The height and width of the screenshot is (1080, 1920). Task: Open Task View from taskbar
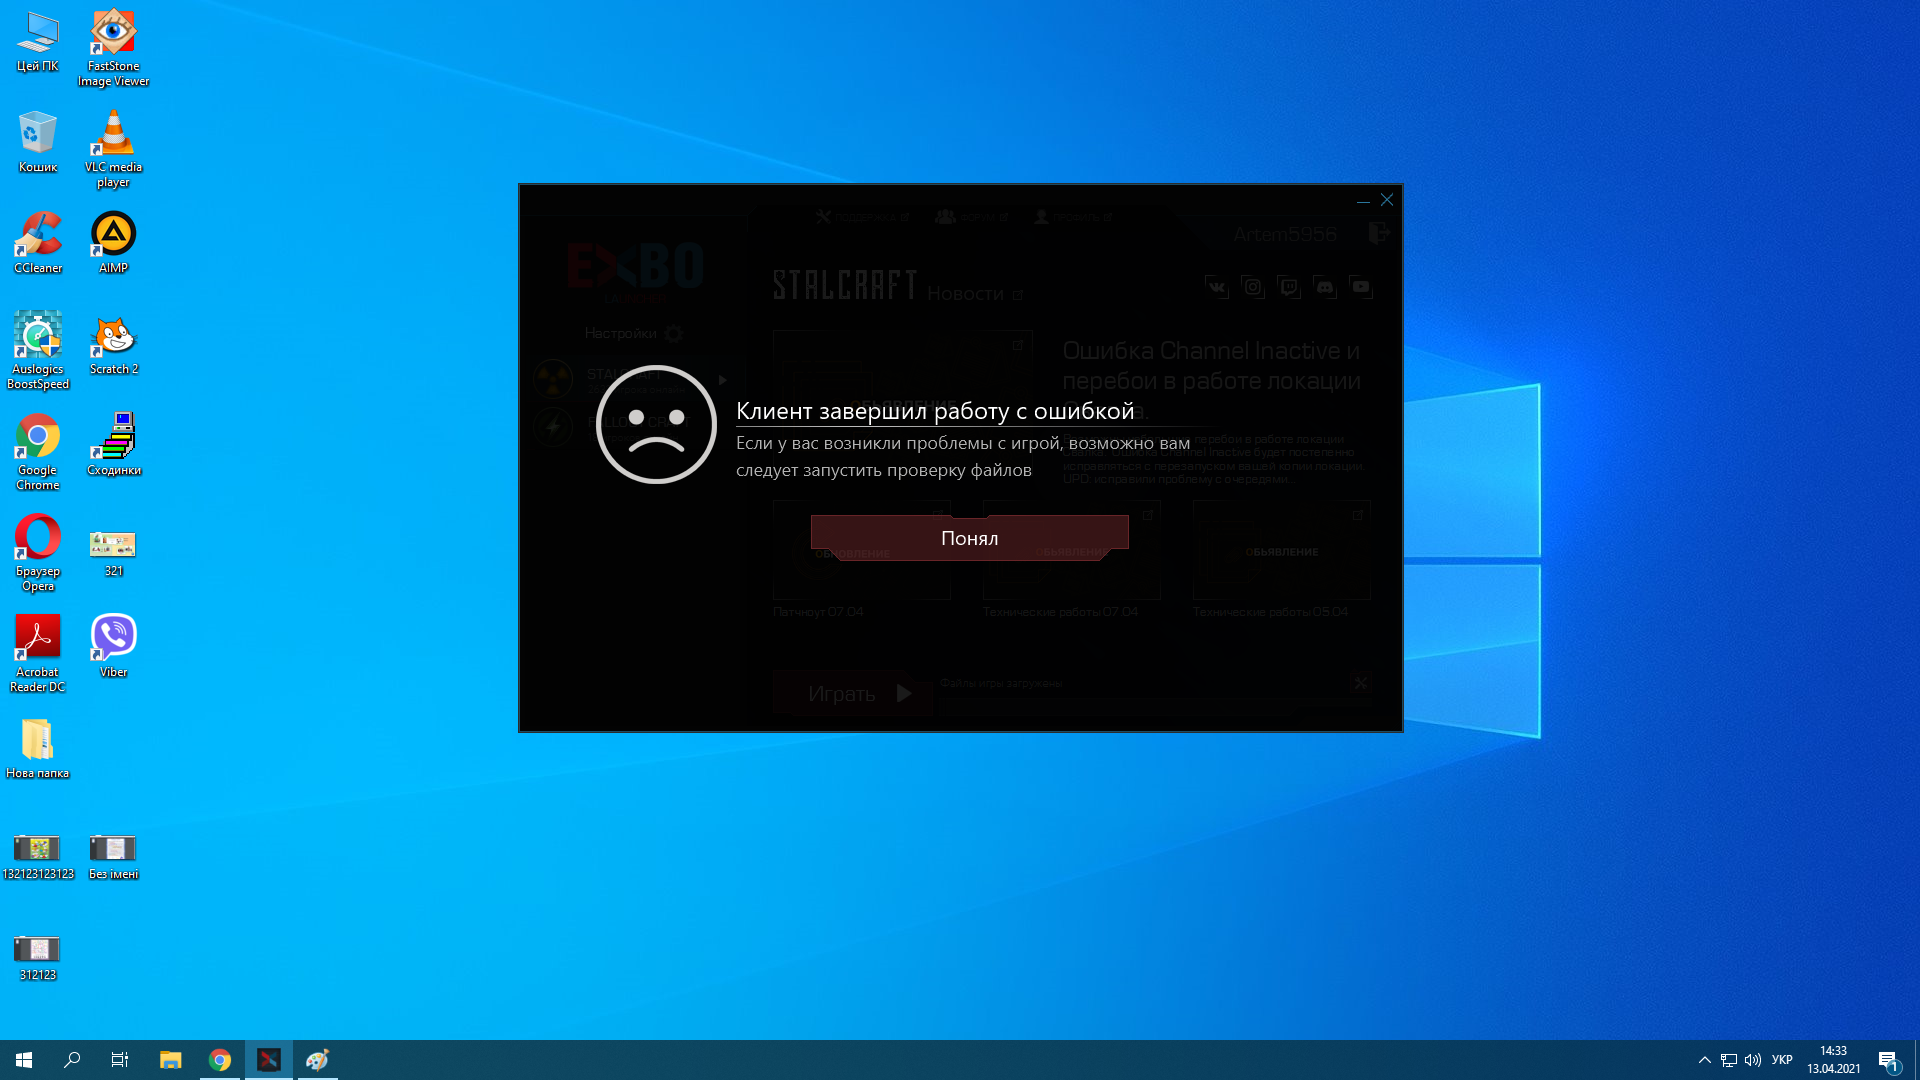120,1060
